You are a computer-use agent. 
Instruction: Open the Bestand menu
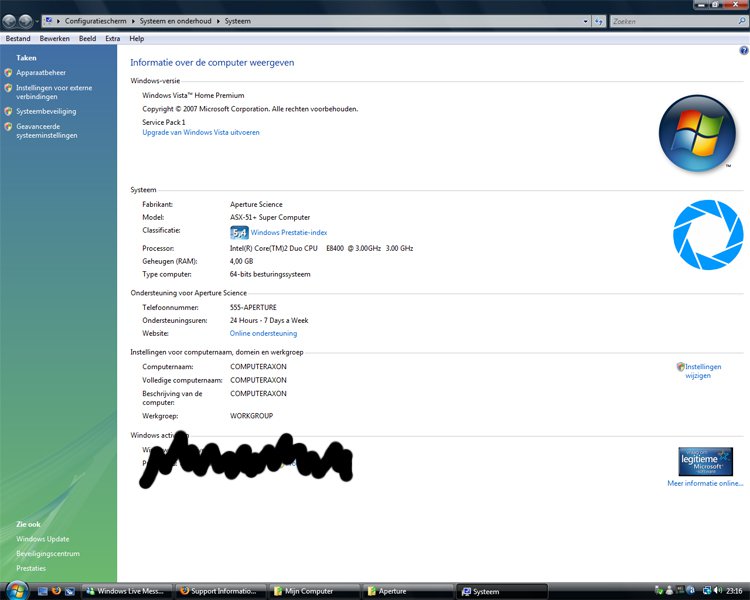18,39
